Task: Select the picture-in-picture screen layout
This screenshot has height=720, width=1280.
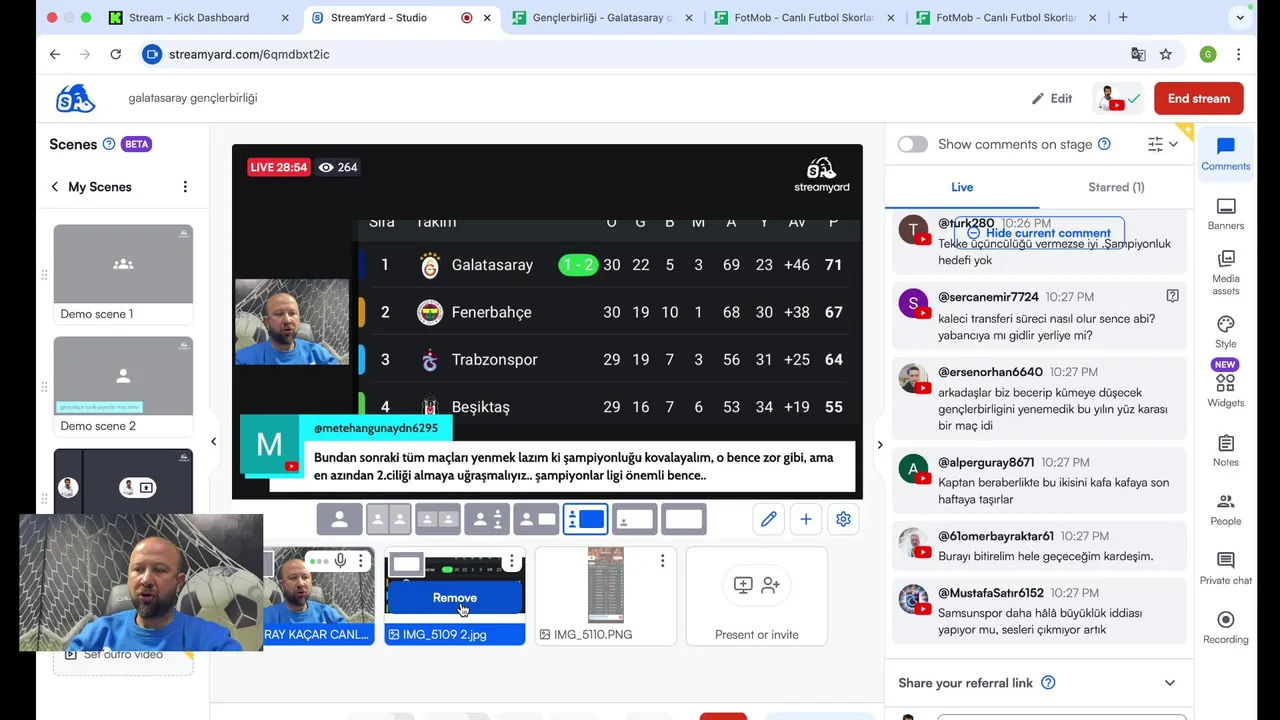Action: tap(634, 519)
